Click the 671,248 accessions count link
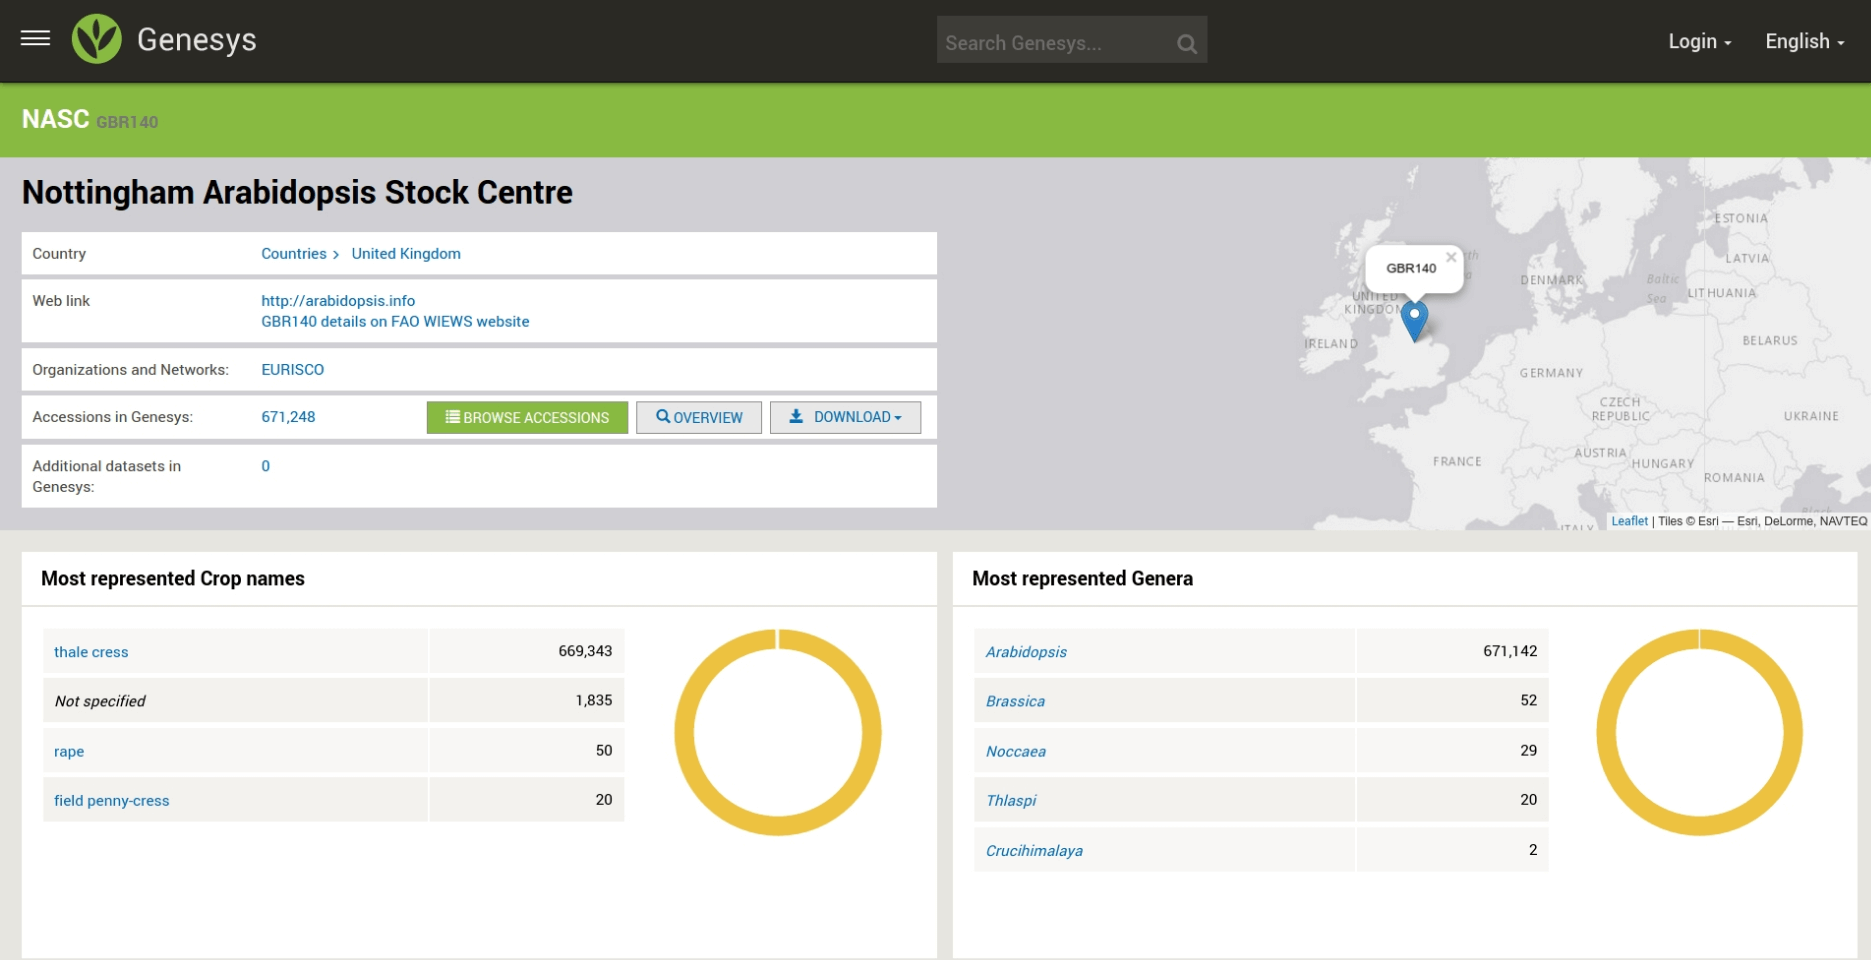 (x=288, y=417)
